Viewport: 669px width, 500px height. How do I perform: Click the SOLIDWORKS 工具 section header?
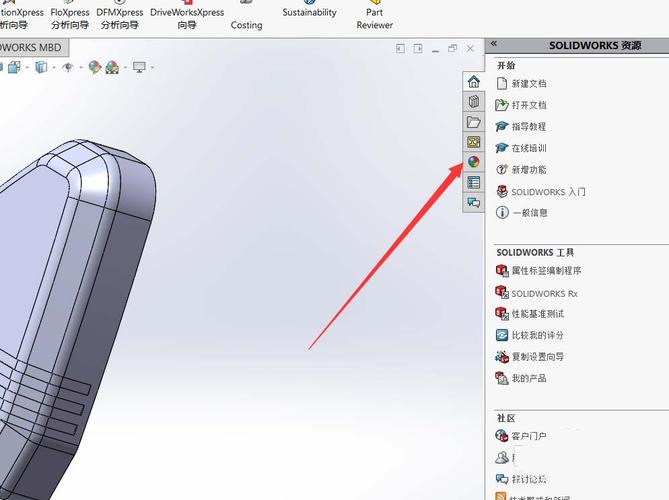535,253
